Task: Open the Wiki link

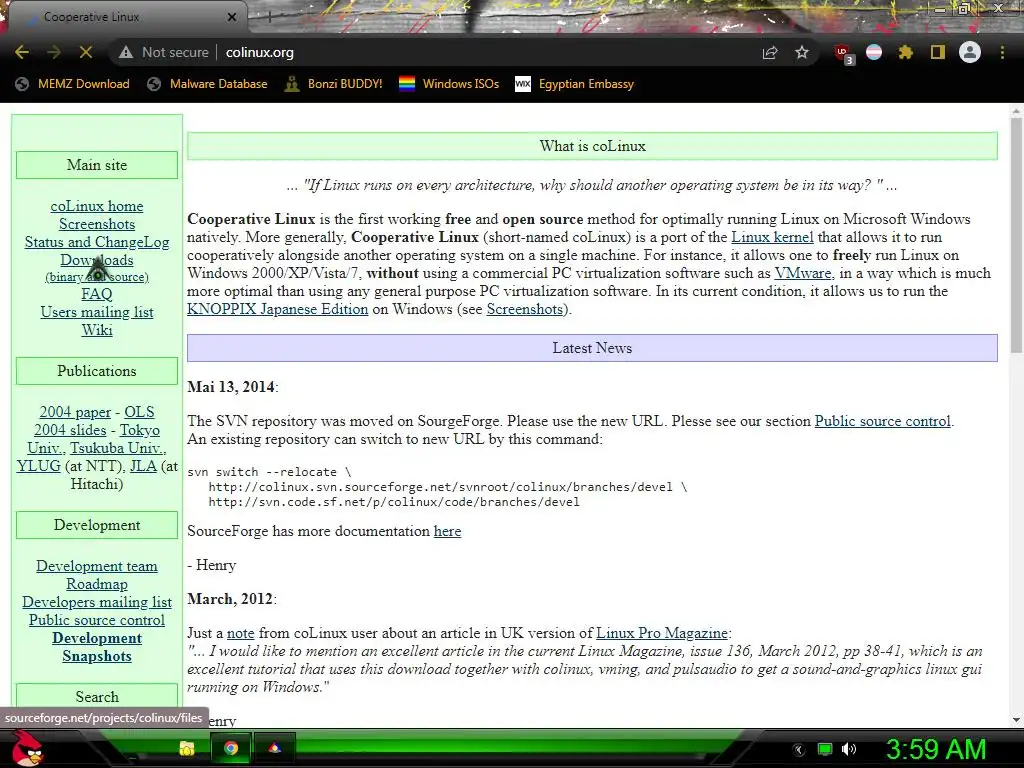Action: (97, 330)
